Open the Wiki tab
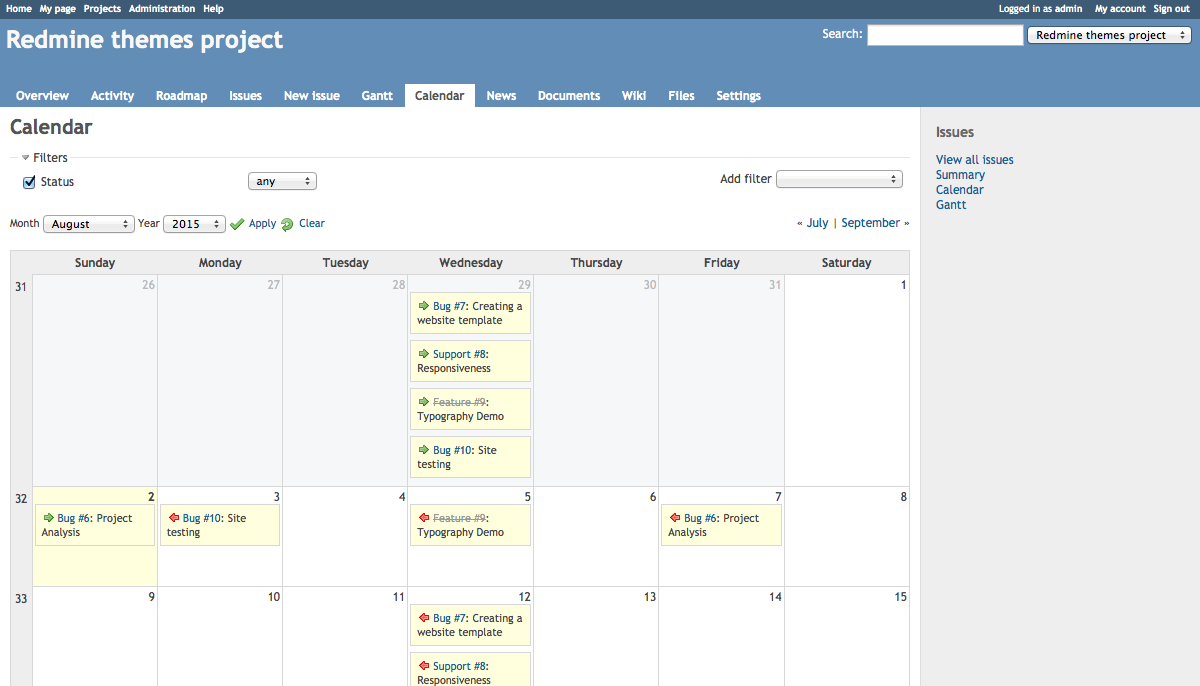Image resolution: width=1200 pixels, height=686 pixels. tap(634, 96)
